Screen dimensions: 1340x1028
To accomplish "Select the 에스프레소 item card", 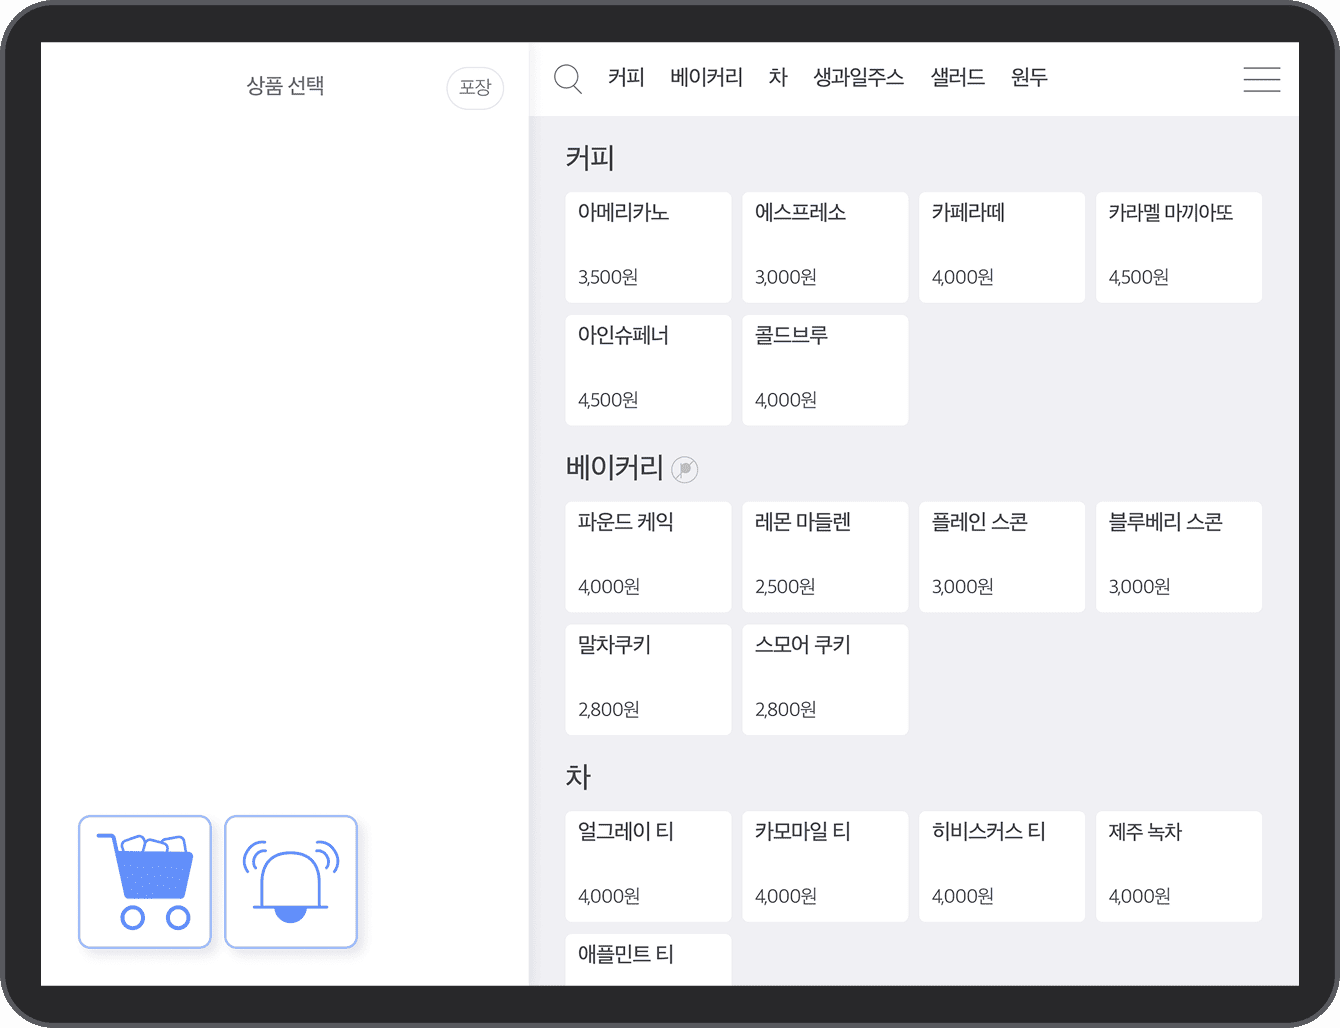I will pos(825,247).
